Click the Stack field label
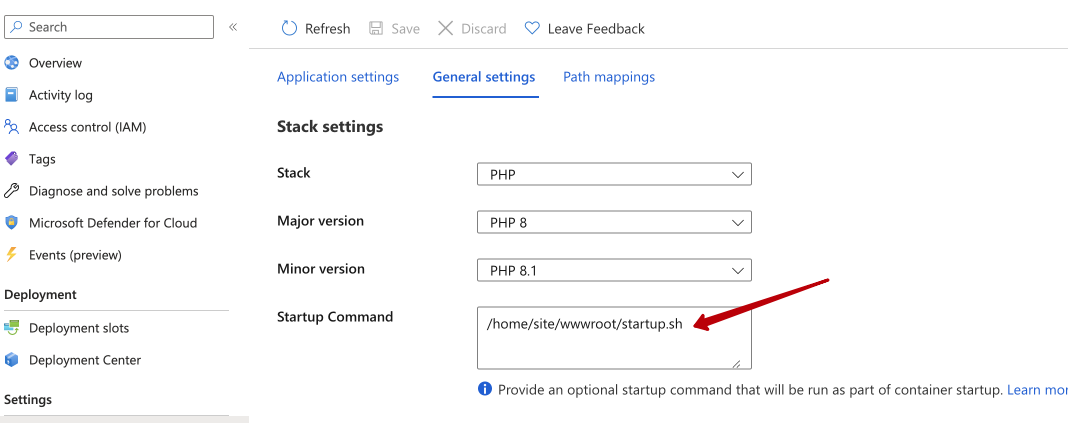1068x423 pixels. click(x=294, y=173)
